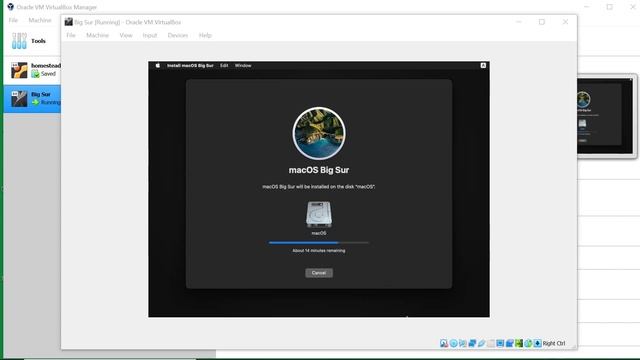
Task: Open the Edit menu in macOS installer
Action: (x=224, y=65)
